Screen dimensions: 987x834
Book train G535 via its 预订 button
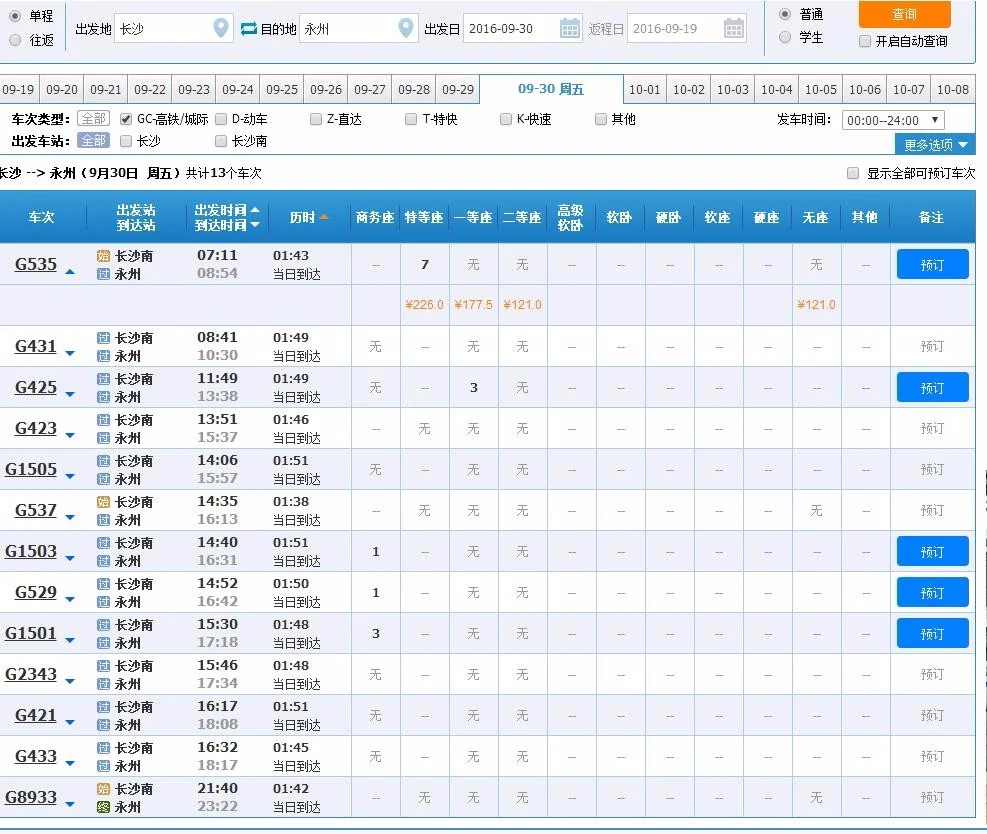coord(932,264)
